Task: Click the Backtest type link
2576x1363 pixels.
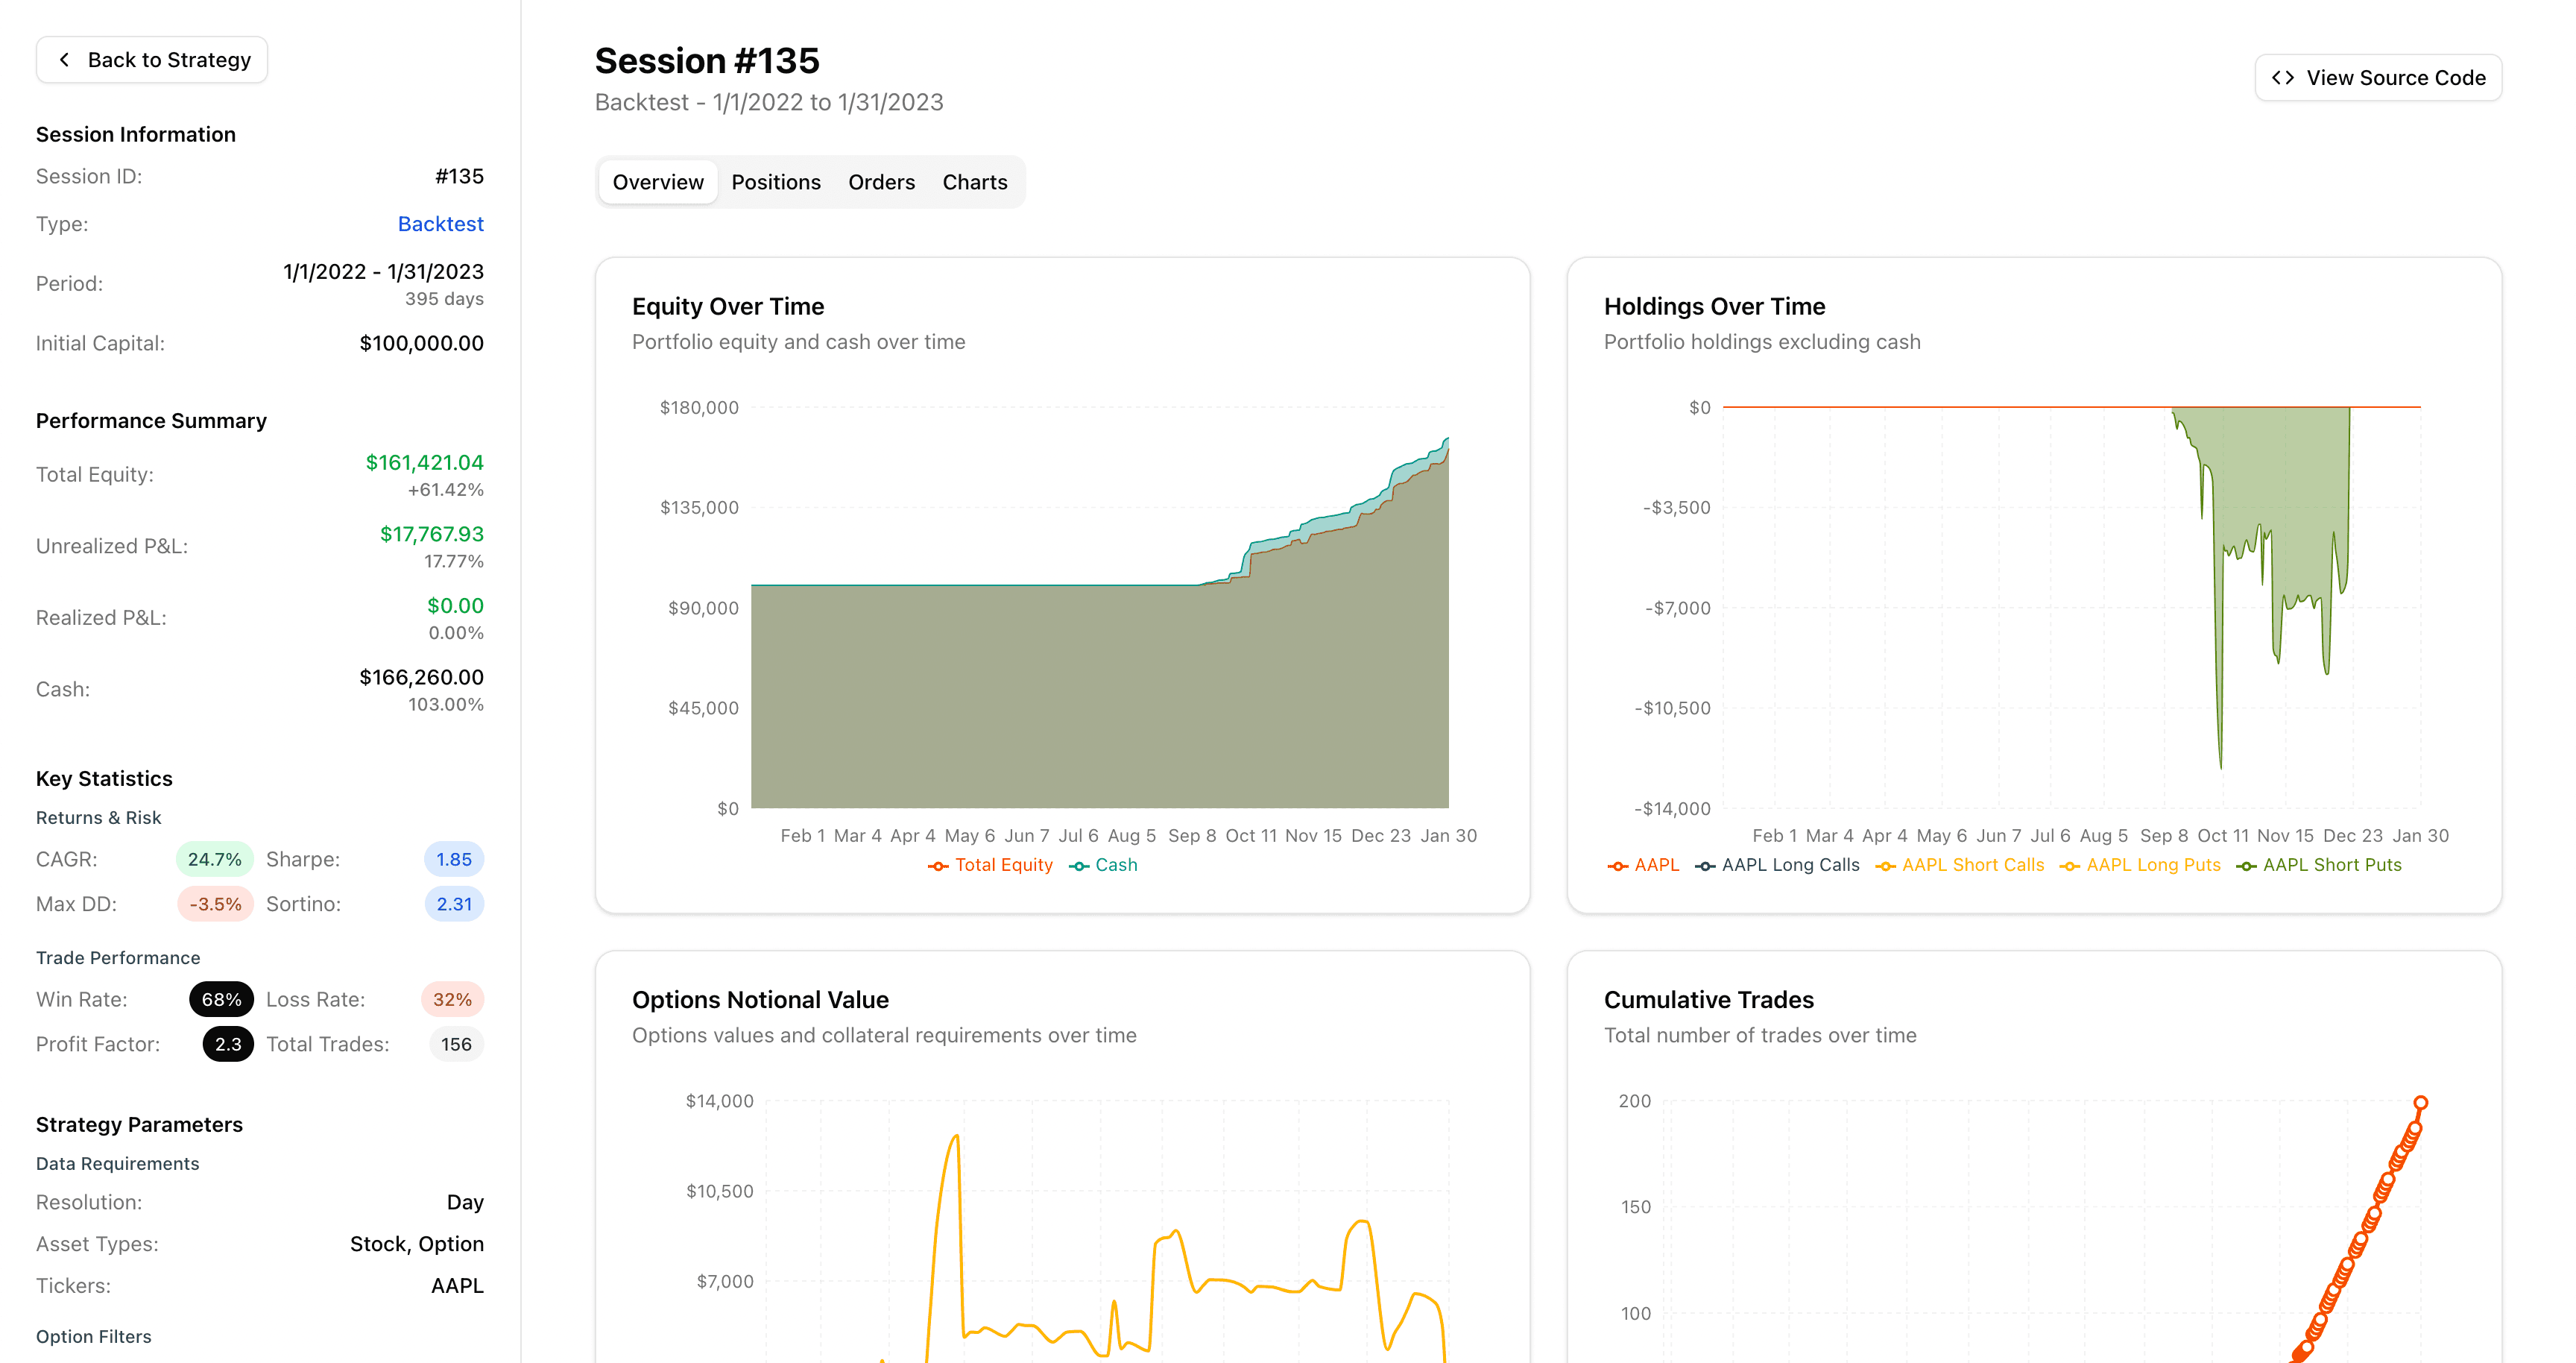Action: [x=440, y=224]
